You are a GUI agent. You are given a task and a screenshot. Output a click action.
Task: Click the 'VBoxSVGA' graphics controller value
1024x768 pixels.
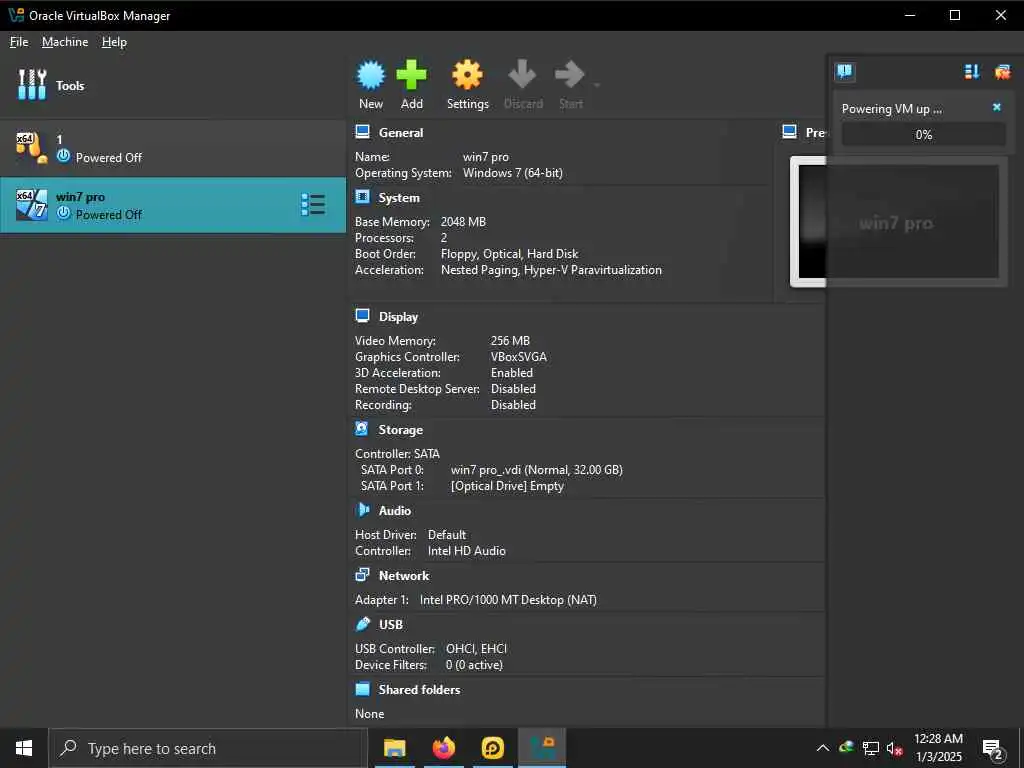click(519, 357)
